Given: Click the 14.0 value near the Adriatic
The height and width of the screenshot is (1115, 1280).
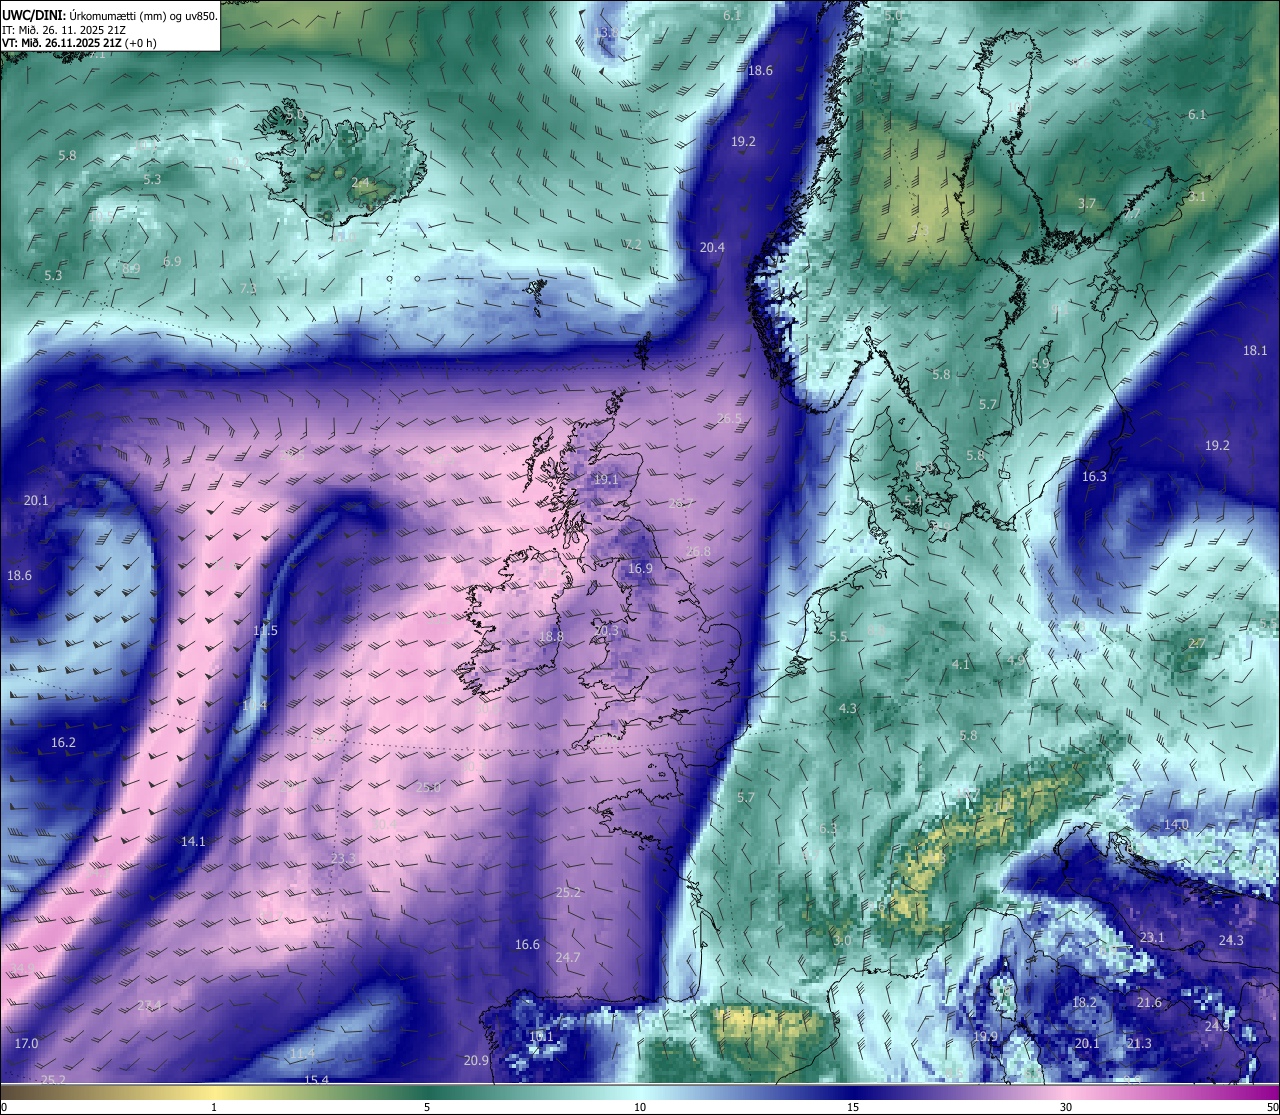Looking at the screenshot, I should [x=1175, y=824].
